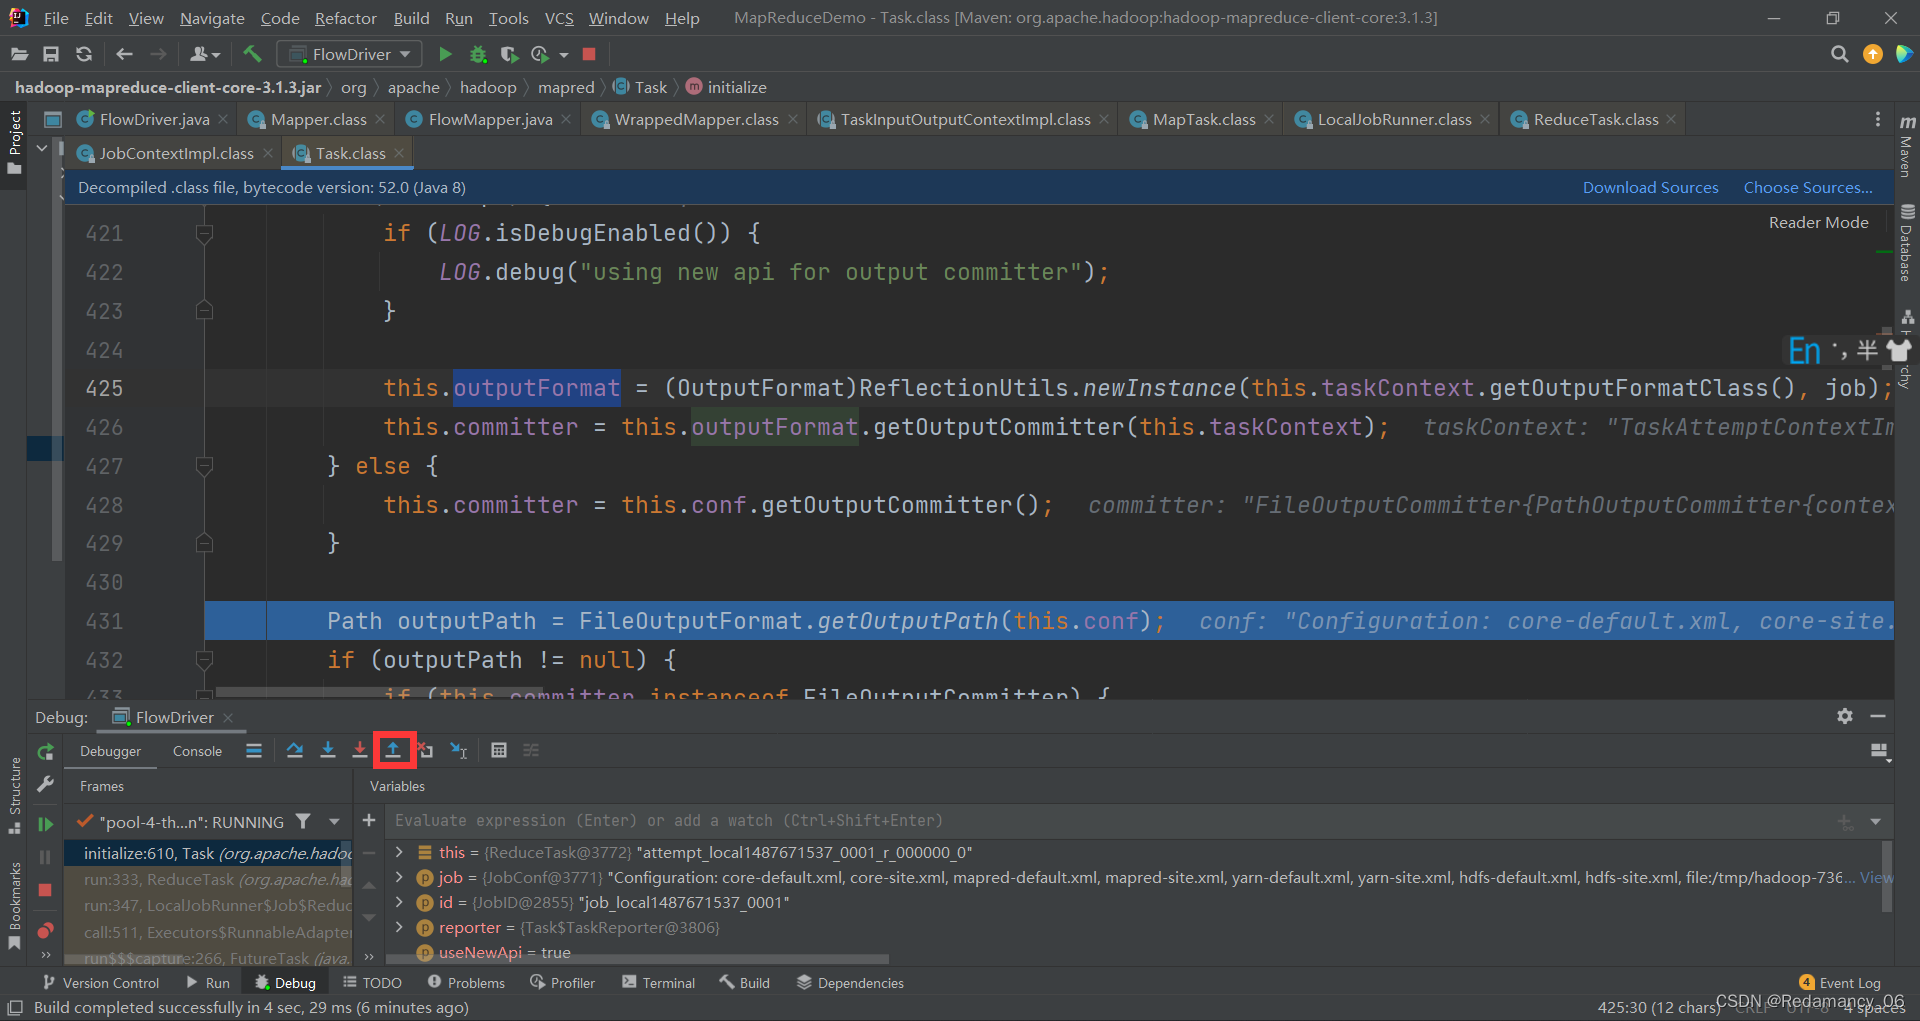The height and width of the screenshot is (1021, 1920).
Task: Restore layout icon in debug panel
Action: (x=1880, y=752)
